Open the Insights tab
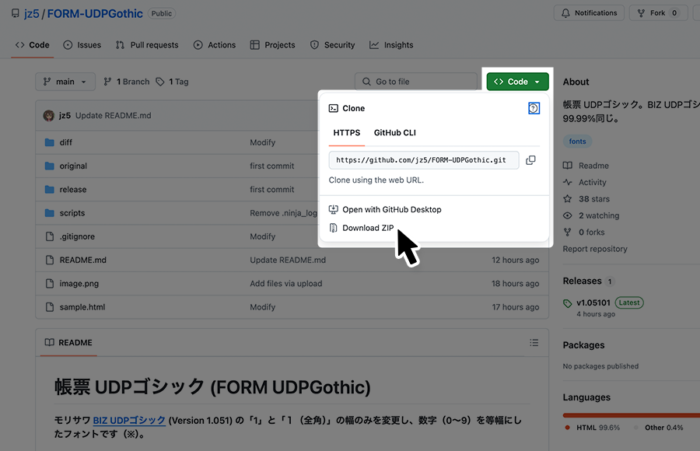 (391, 45)
